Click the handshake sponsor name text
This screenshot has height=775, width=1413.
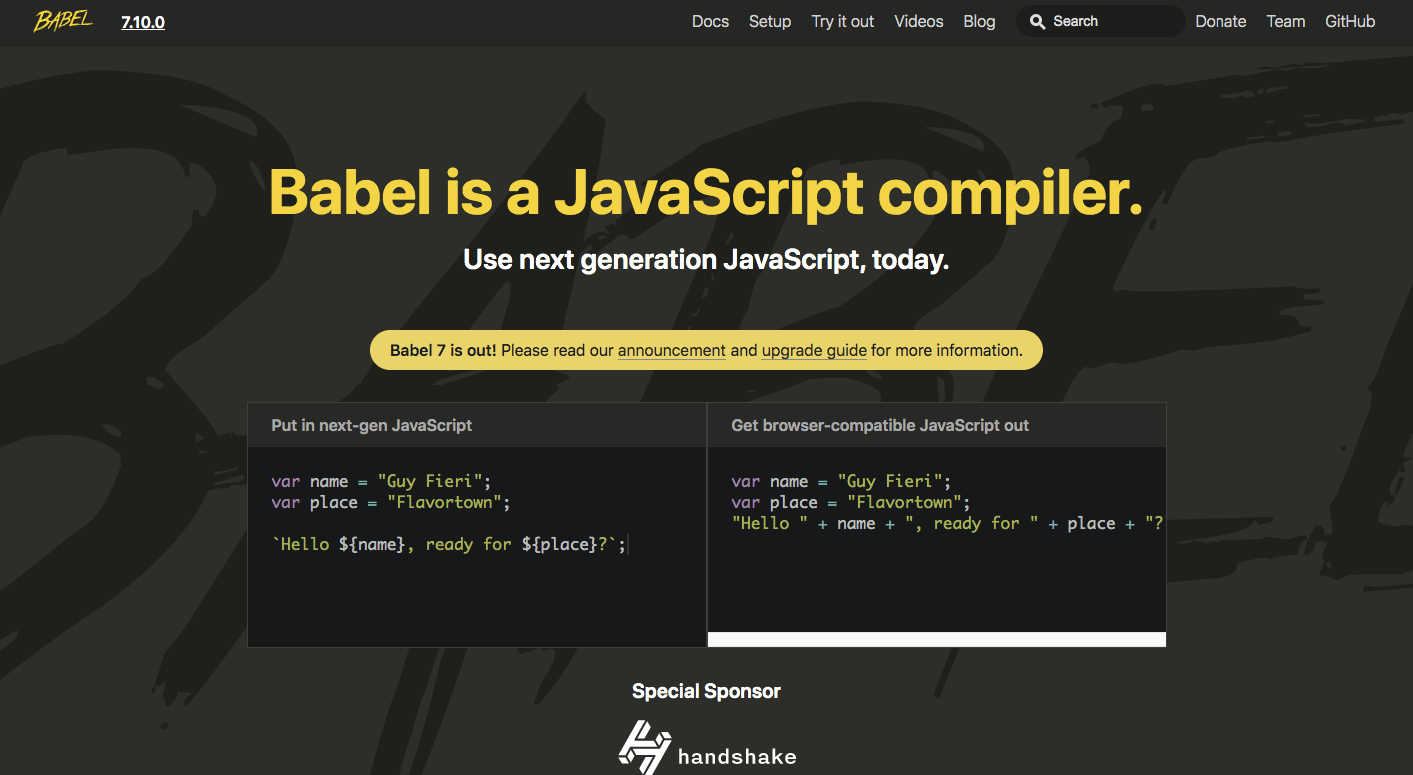point(737,756)
